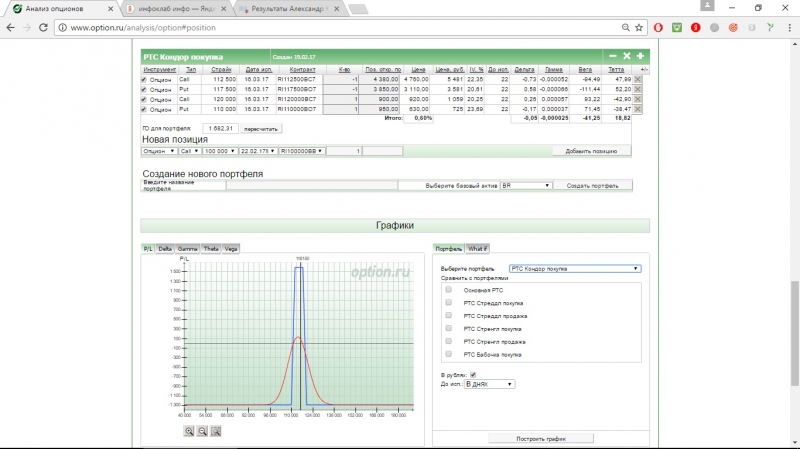The width and height of the screenshot is (800, 449).
Task: Expand the До исп. В ДНЯХ dropdown
Action: 490,384
